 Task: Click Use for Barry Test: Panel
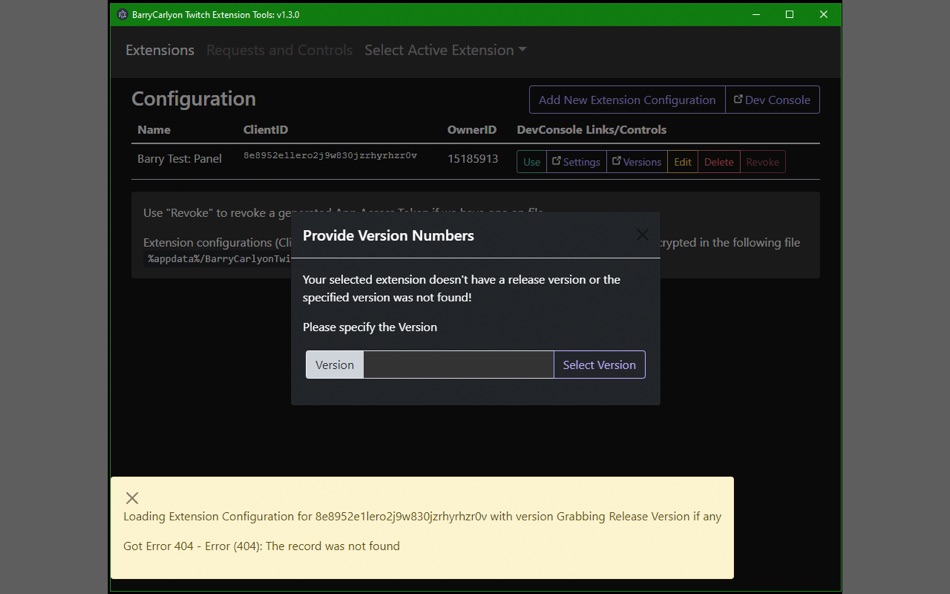[x=531, y=162]
